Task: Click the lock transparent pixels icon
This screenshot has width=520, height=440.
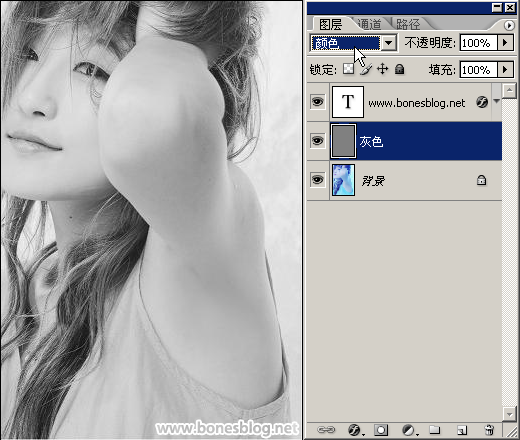Action: click(349, 69)
